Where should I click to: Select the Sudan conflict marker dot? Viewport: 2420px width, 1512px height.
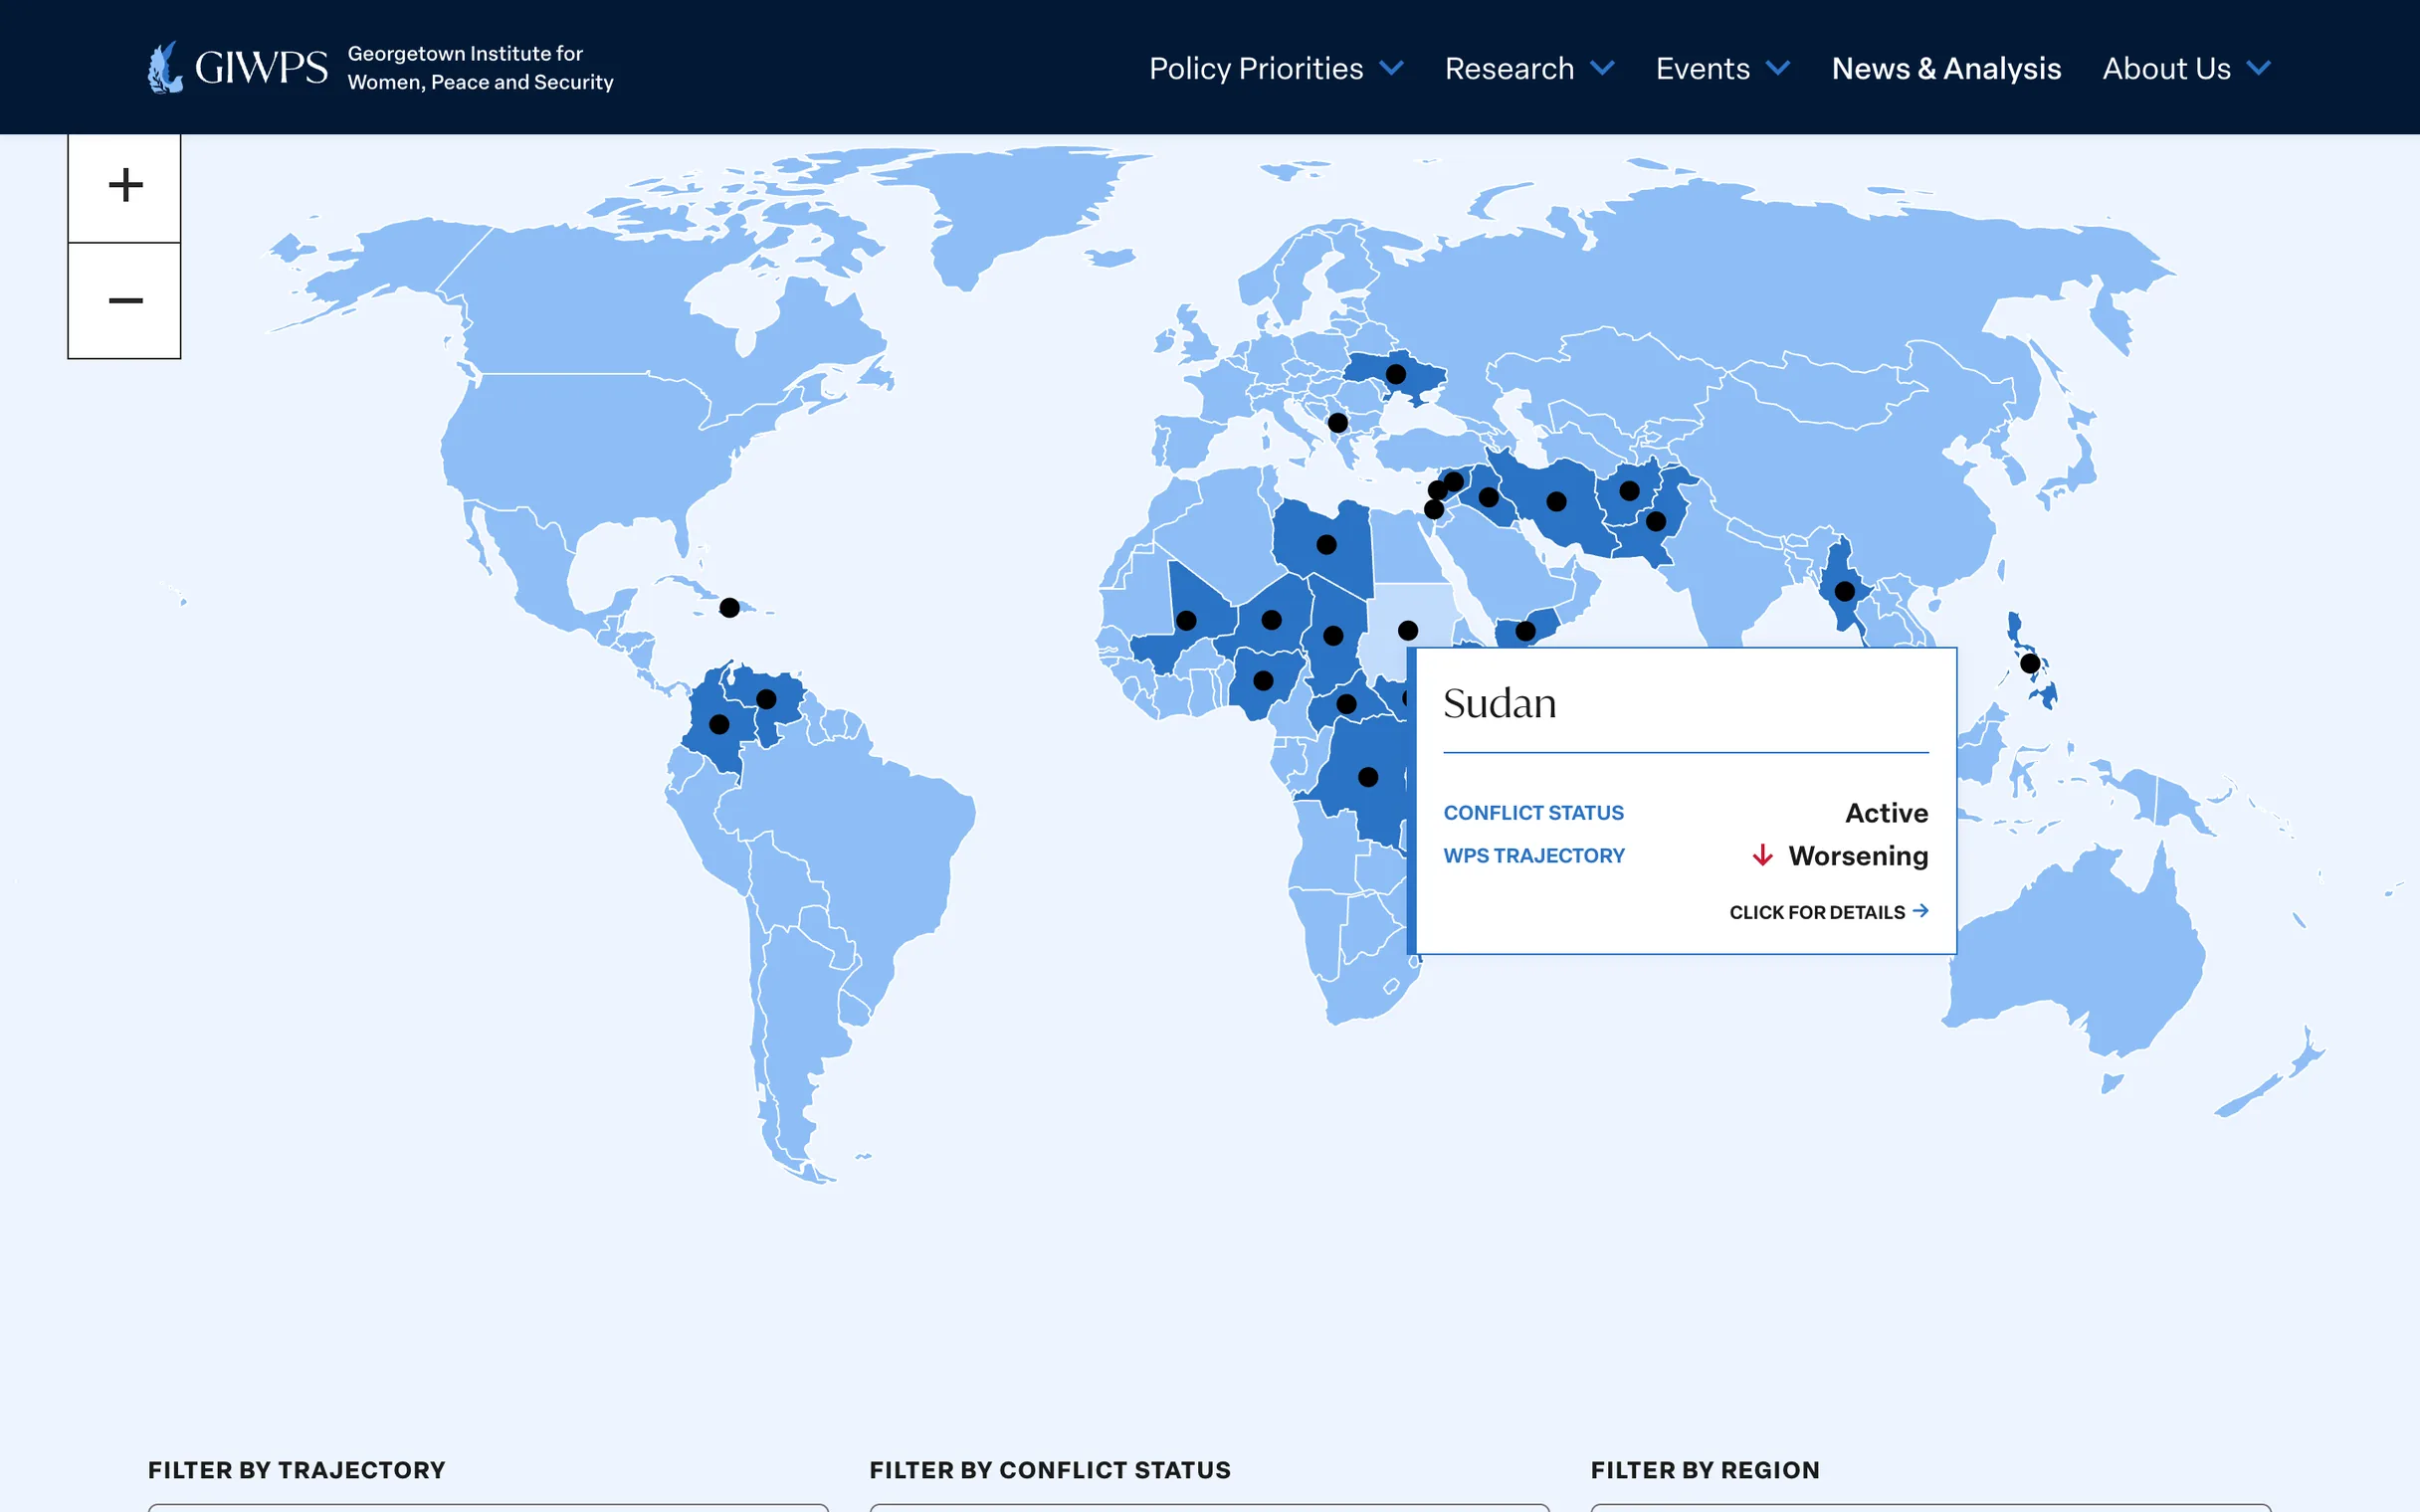click(1408, 630)
